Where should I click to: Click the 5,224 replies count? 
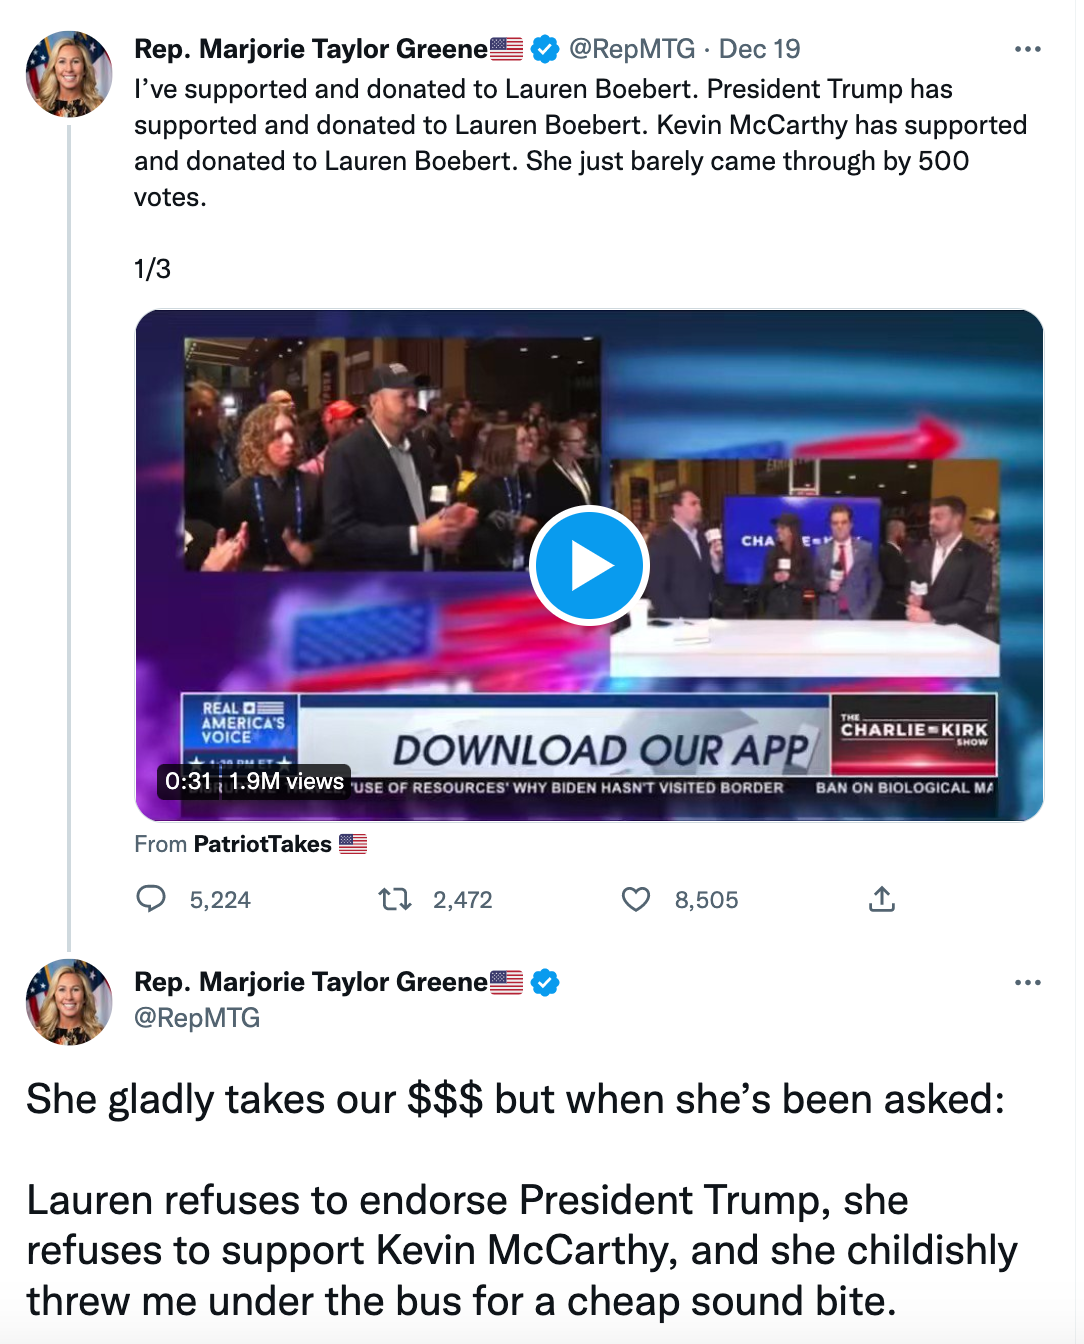(x=220, y=900)
